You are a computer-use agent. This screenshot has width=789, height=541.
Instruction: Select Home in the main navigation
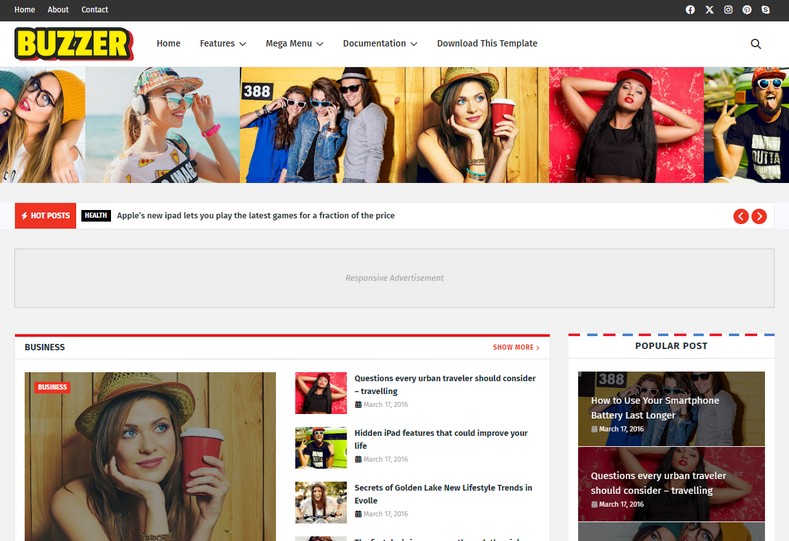(168, 43)
